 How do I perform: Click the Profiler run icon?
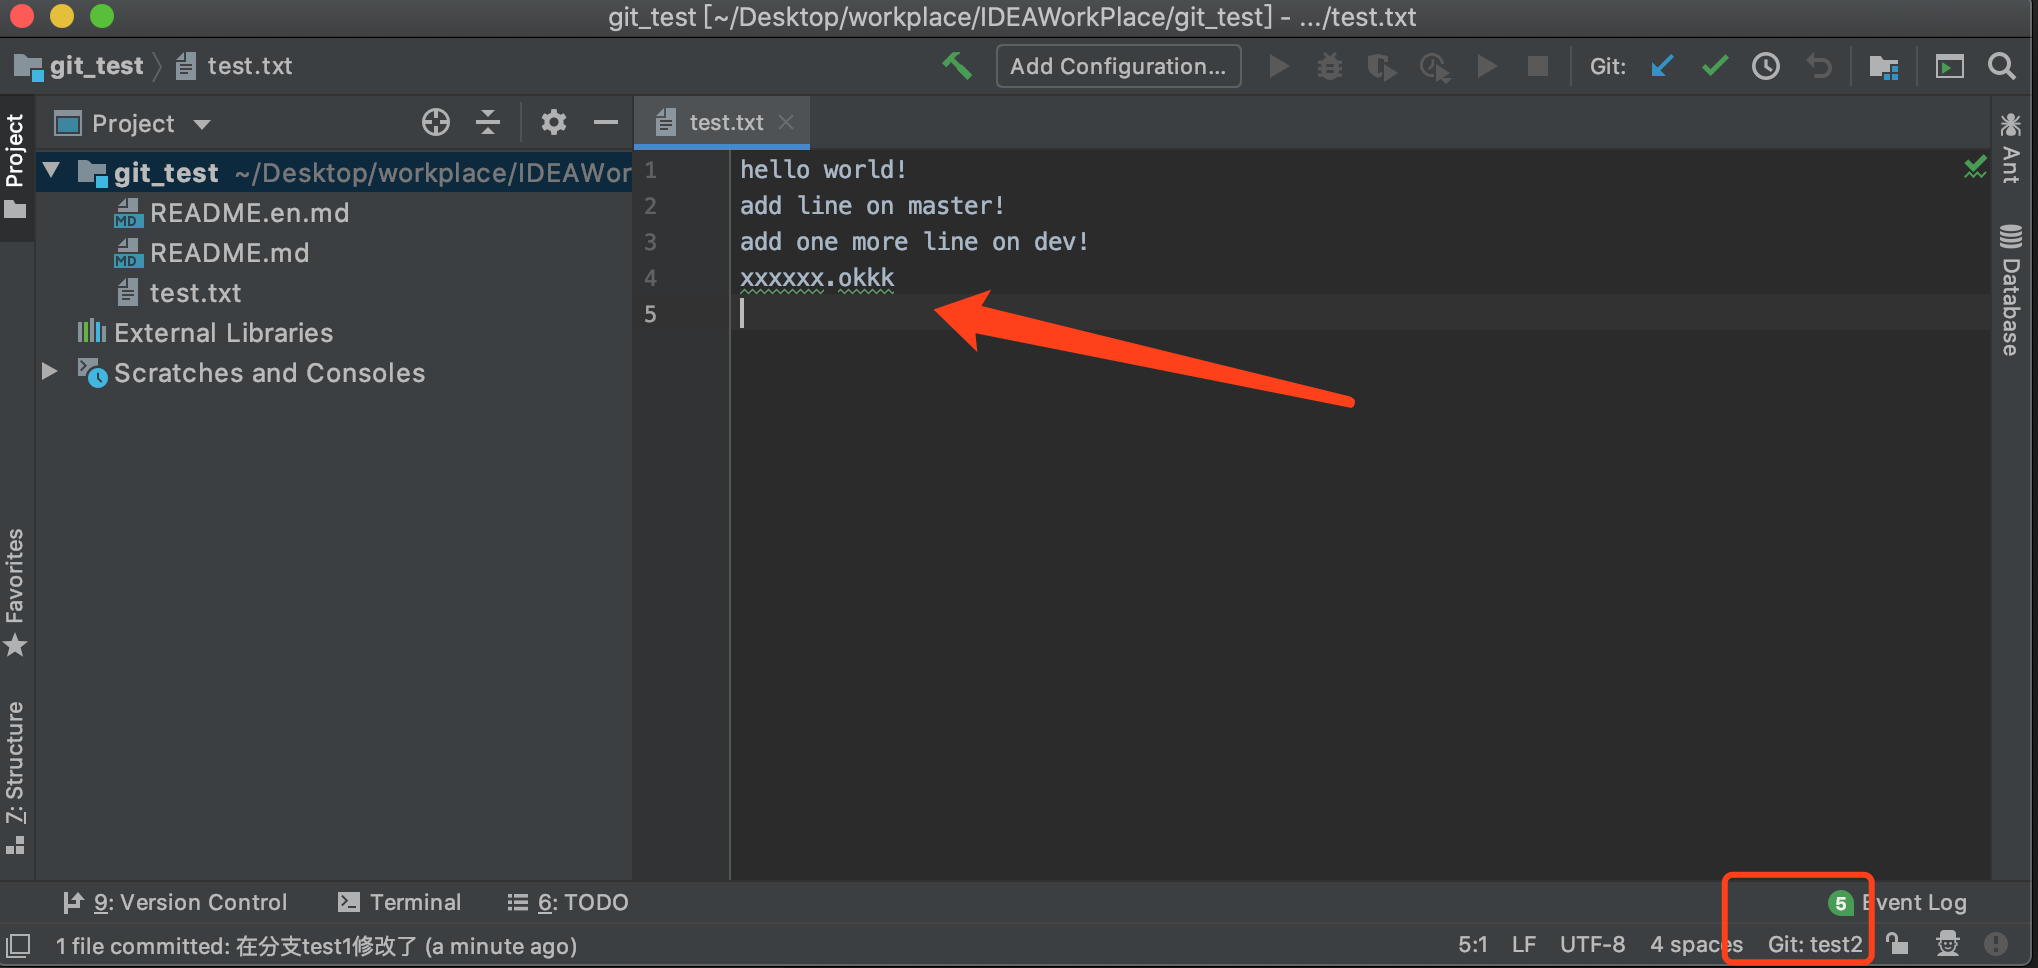click(x=1435, y=66)
